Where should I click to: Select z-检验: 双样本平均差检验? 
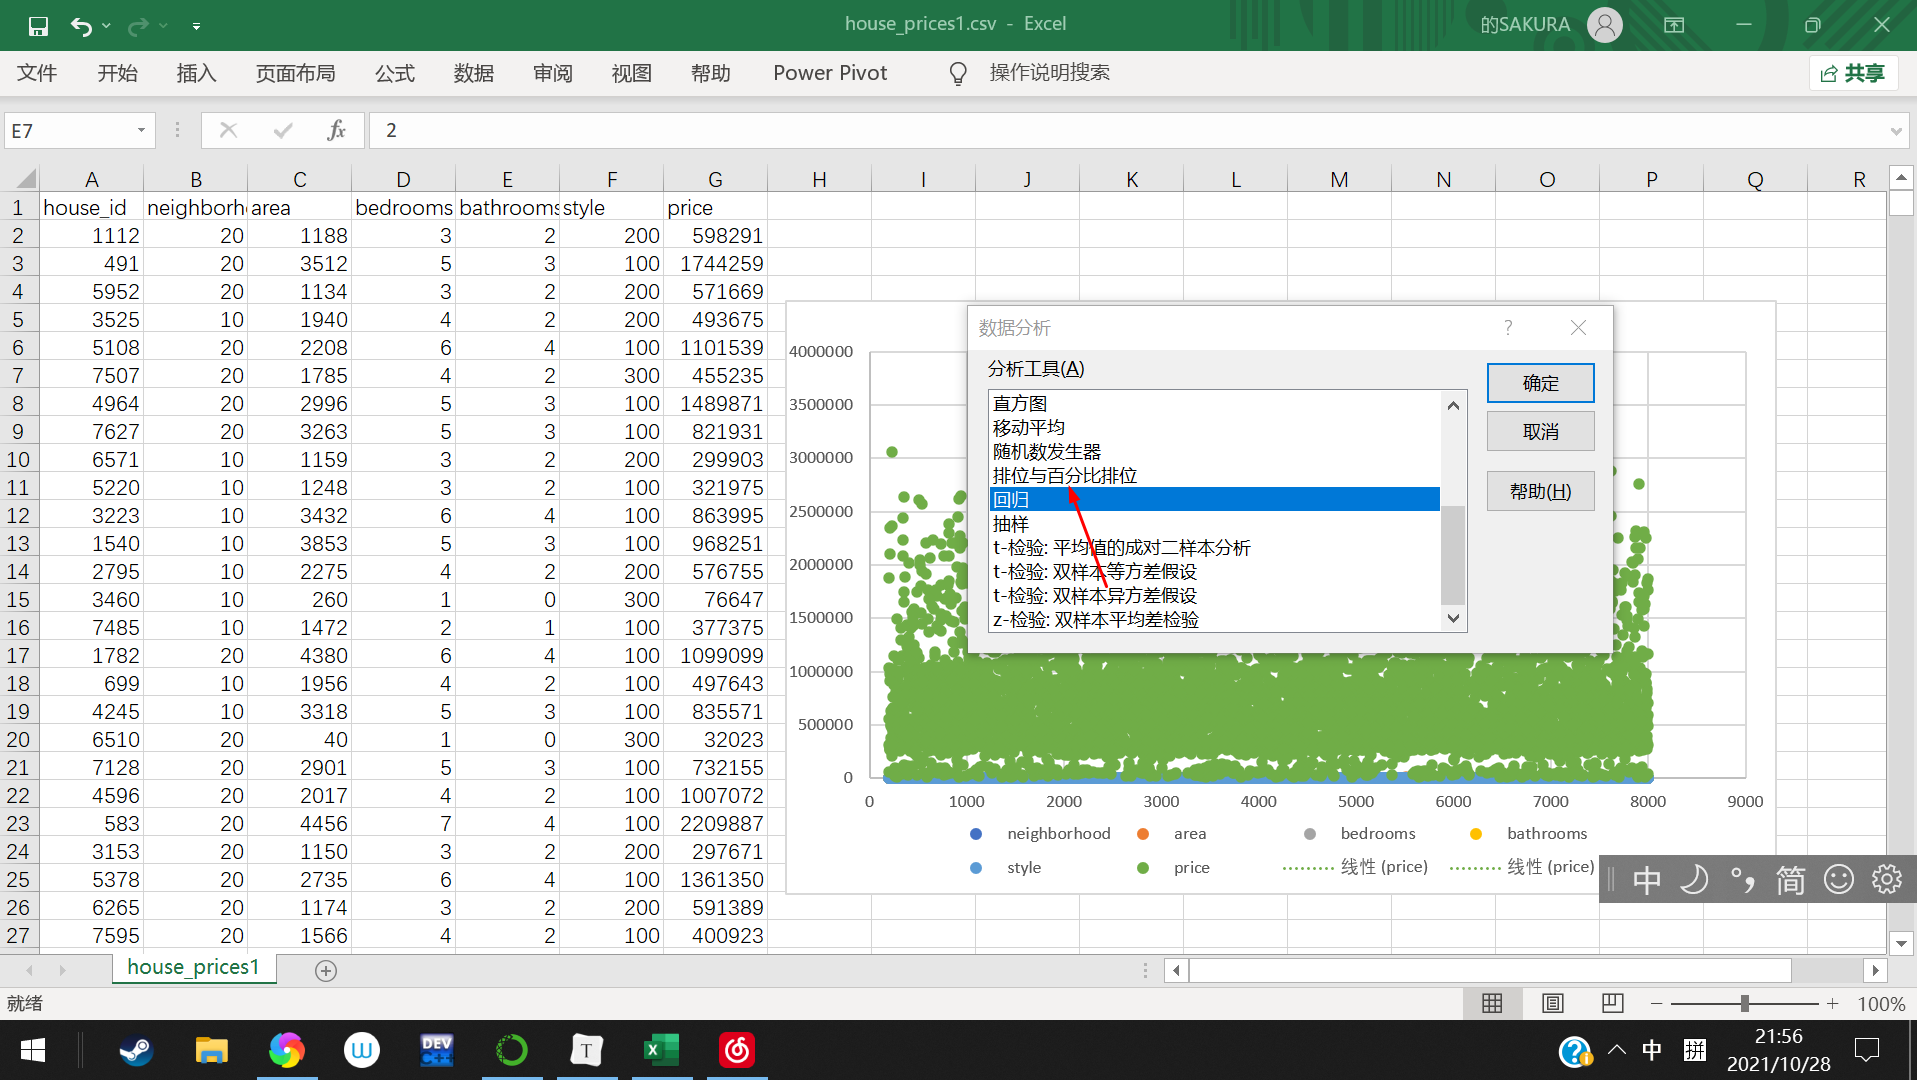[x=1215, y=620]
